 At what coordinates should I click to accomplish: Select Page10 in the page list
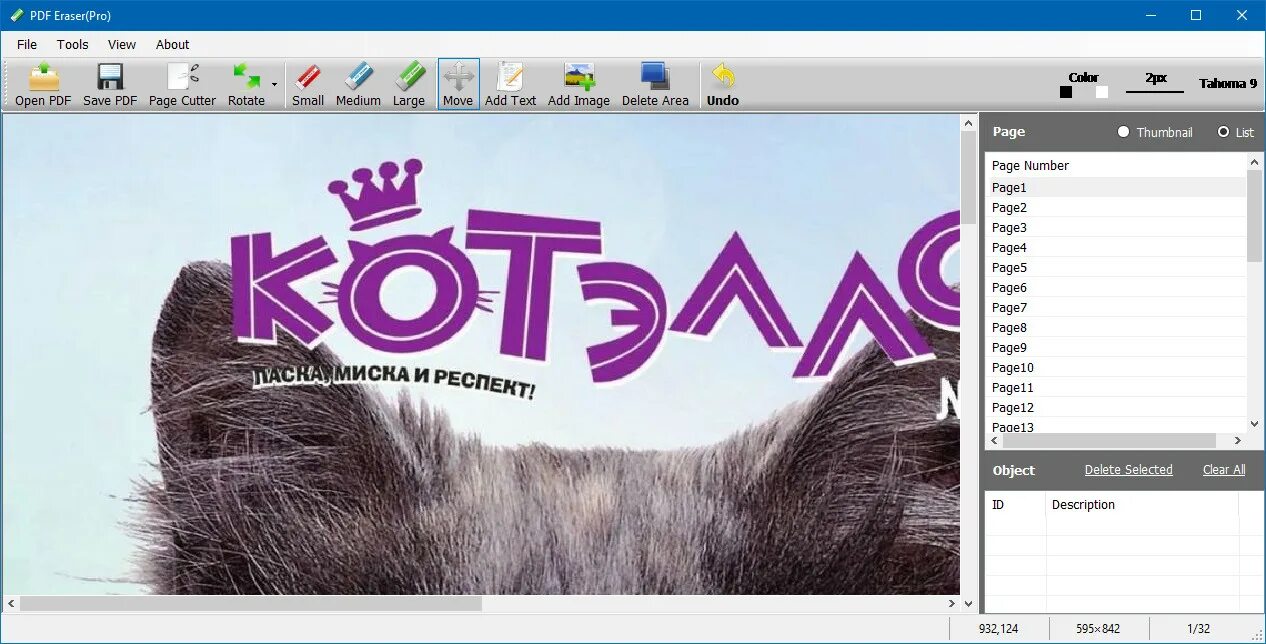1116,367
